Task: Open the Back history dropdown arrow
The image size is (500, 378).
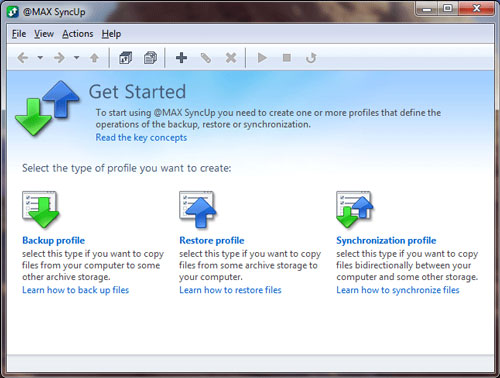Action: click(40, 58)
